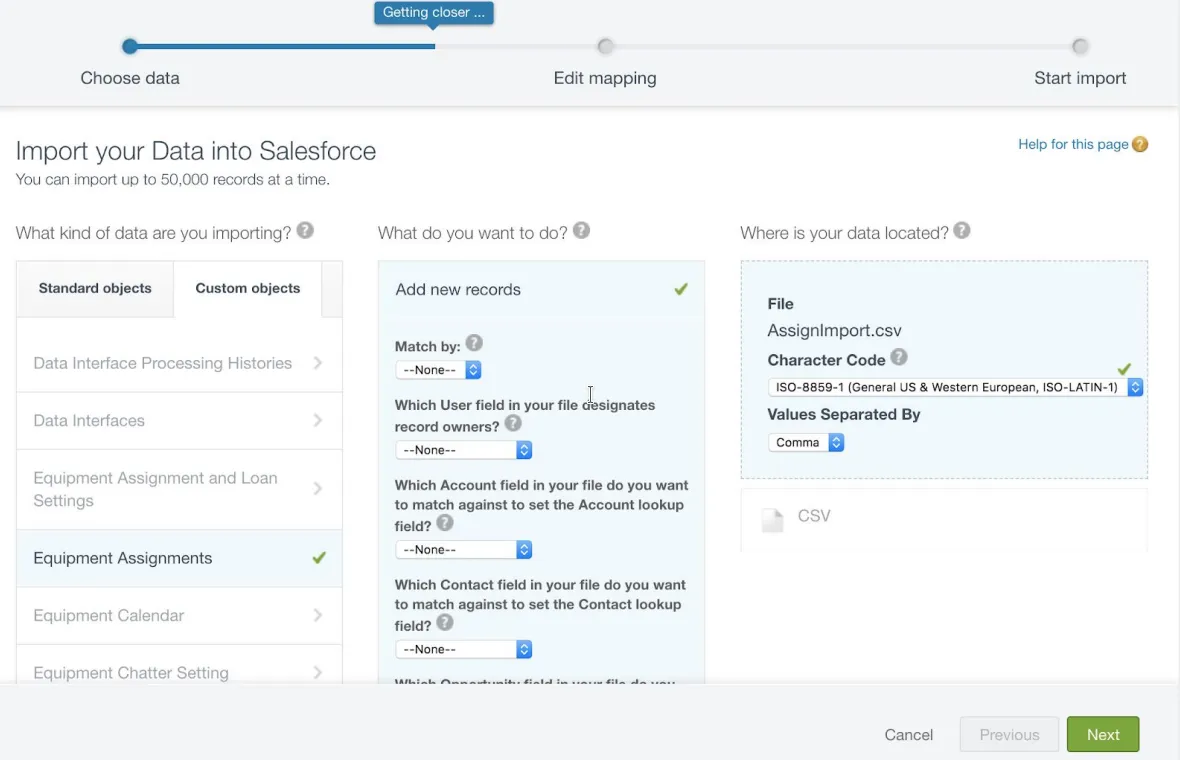Click the 'Getting closer ...' progress tooltip
This screenshot has height=760, width=1180.
pos(433,13)
